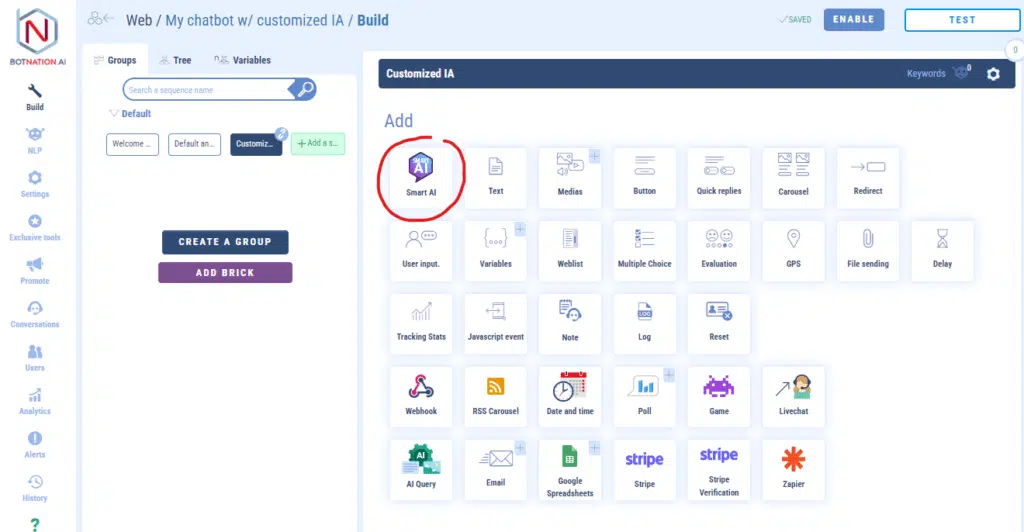
Task: Insert the Livechat element
Action: pyautogui.click(x=793, y=393)
